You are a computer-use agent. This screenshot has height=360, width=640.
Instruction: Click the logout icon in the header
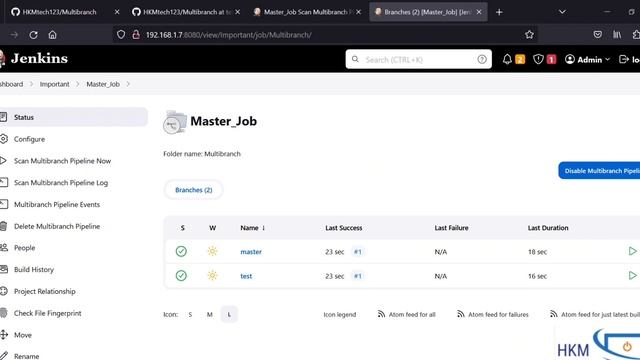623,60
